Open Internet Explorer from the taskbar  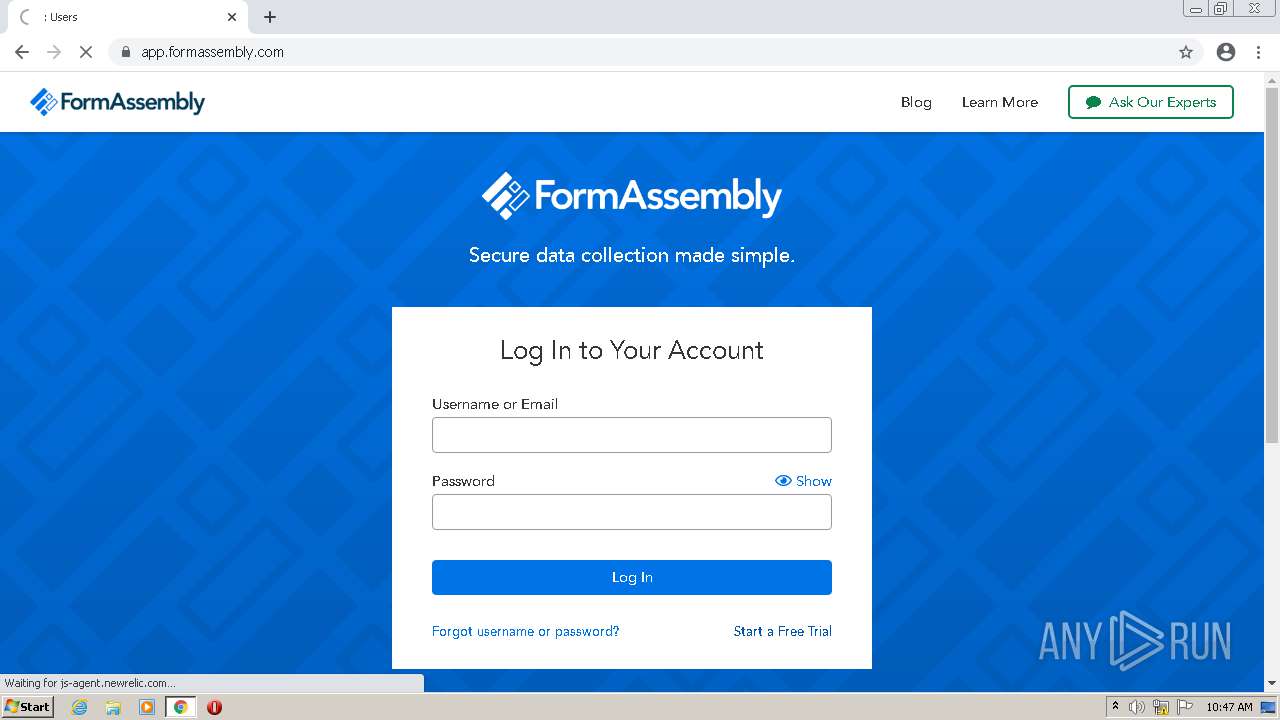tap(80, 707)
